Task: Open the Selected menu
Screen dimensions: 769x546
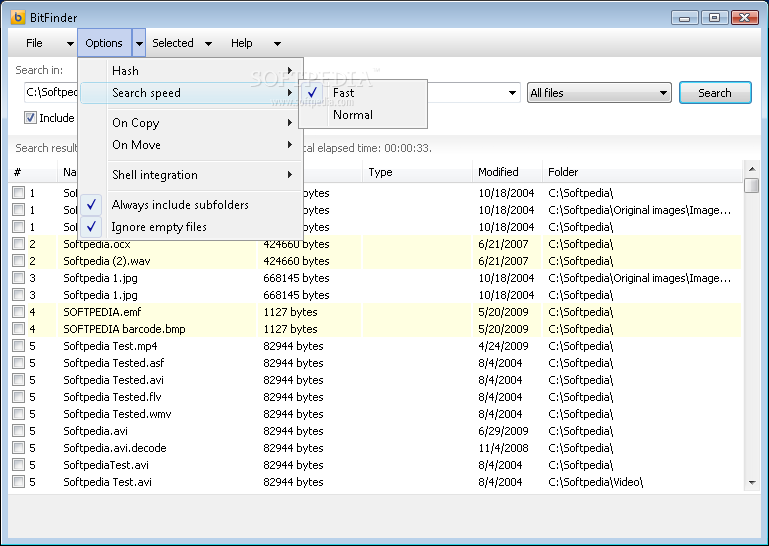Action: tap(173, 43)
